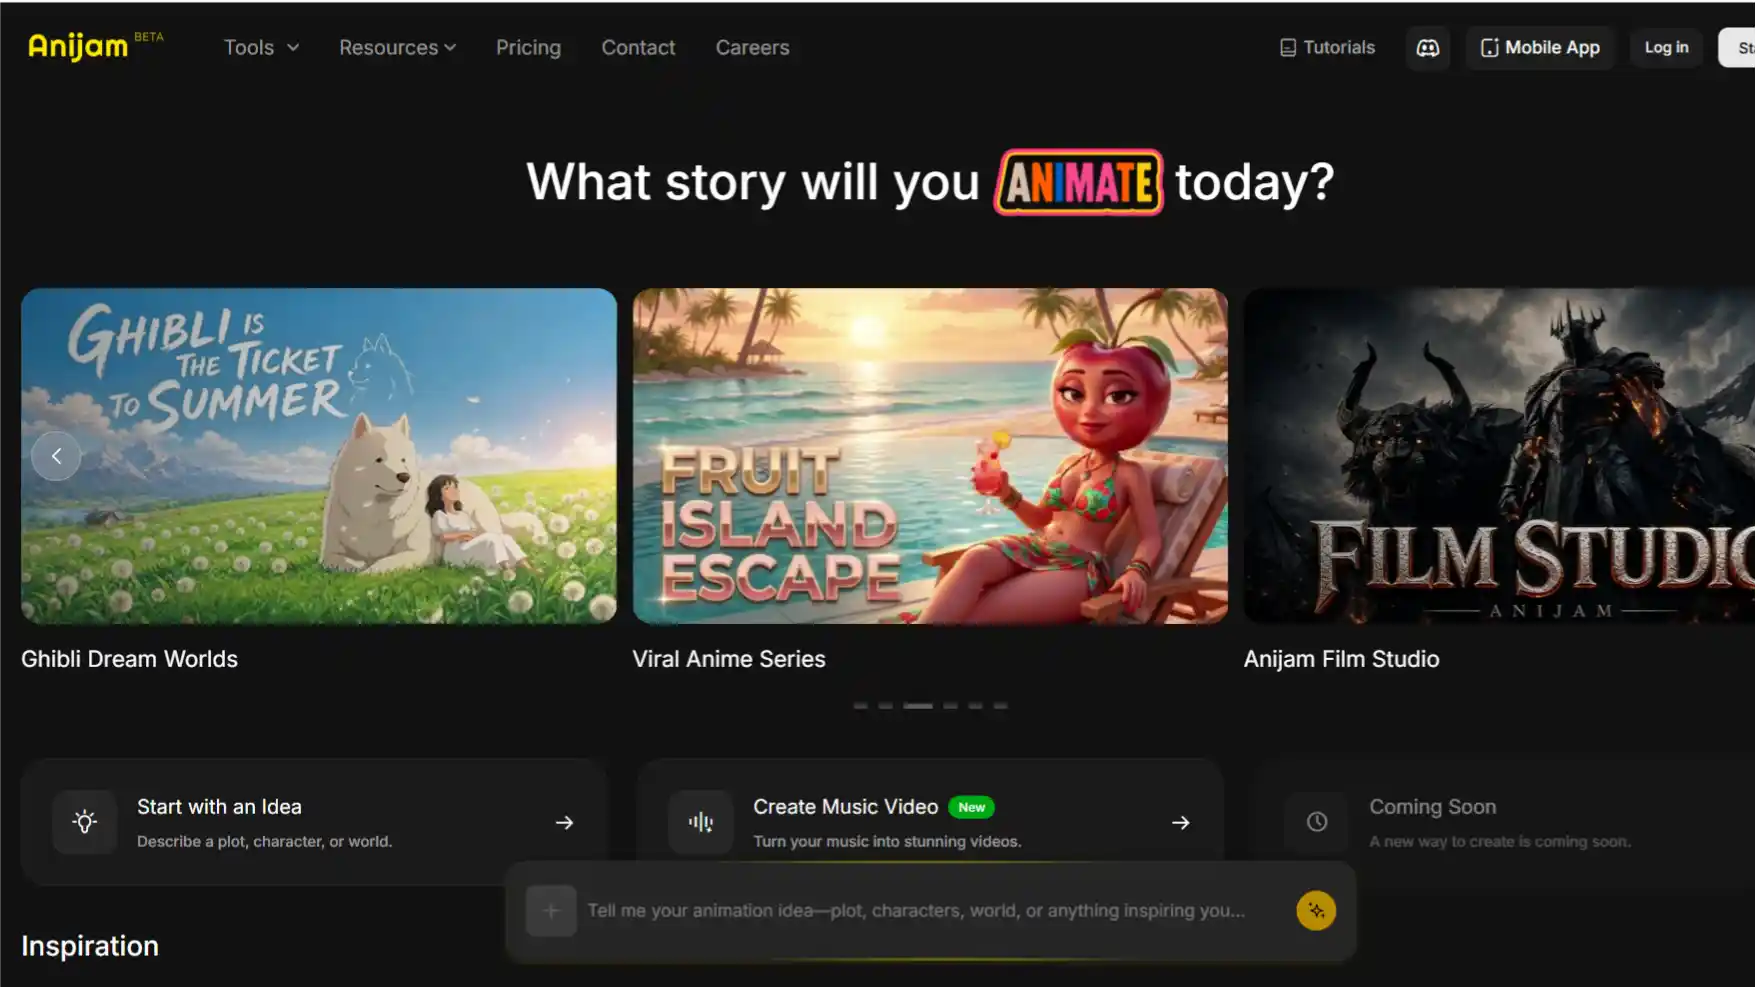The height and width of the screenshot is (988, 1757).
Task: Expand the Resources dropdown menu
Action: [x=397, y=48]
